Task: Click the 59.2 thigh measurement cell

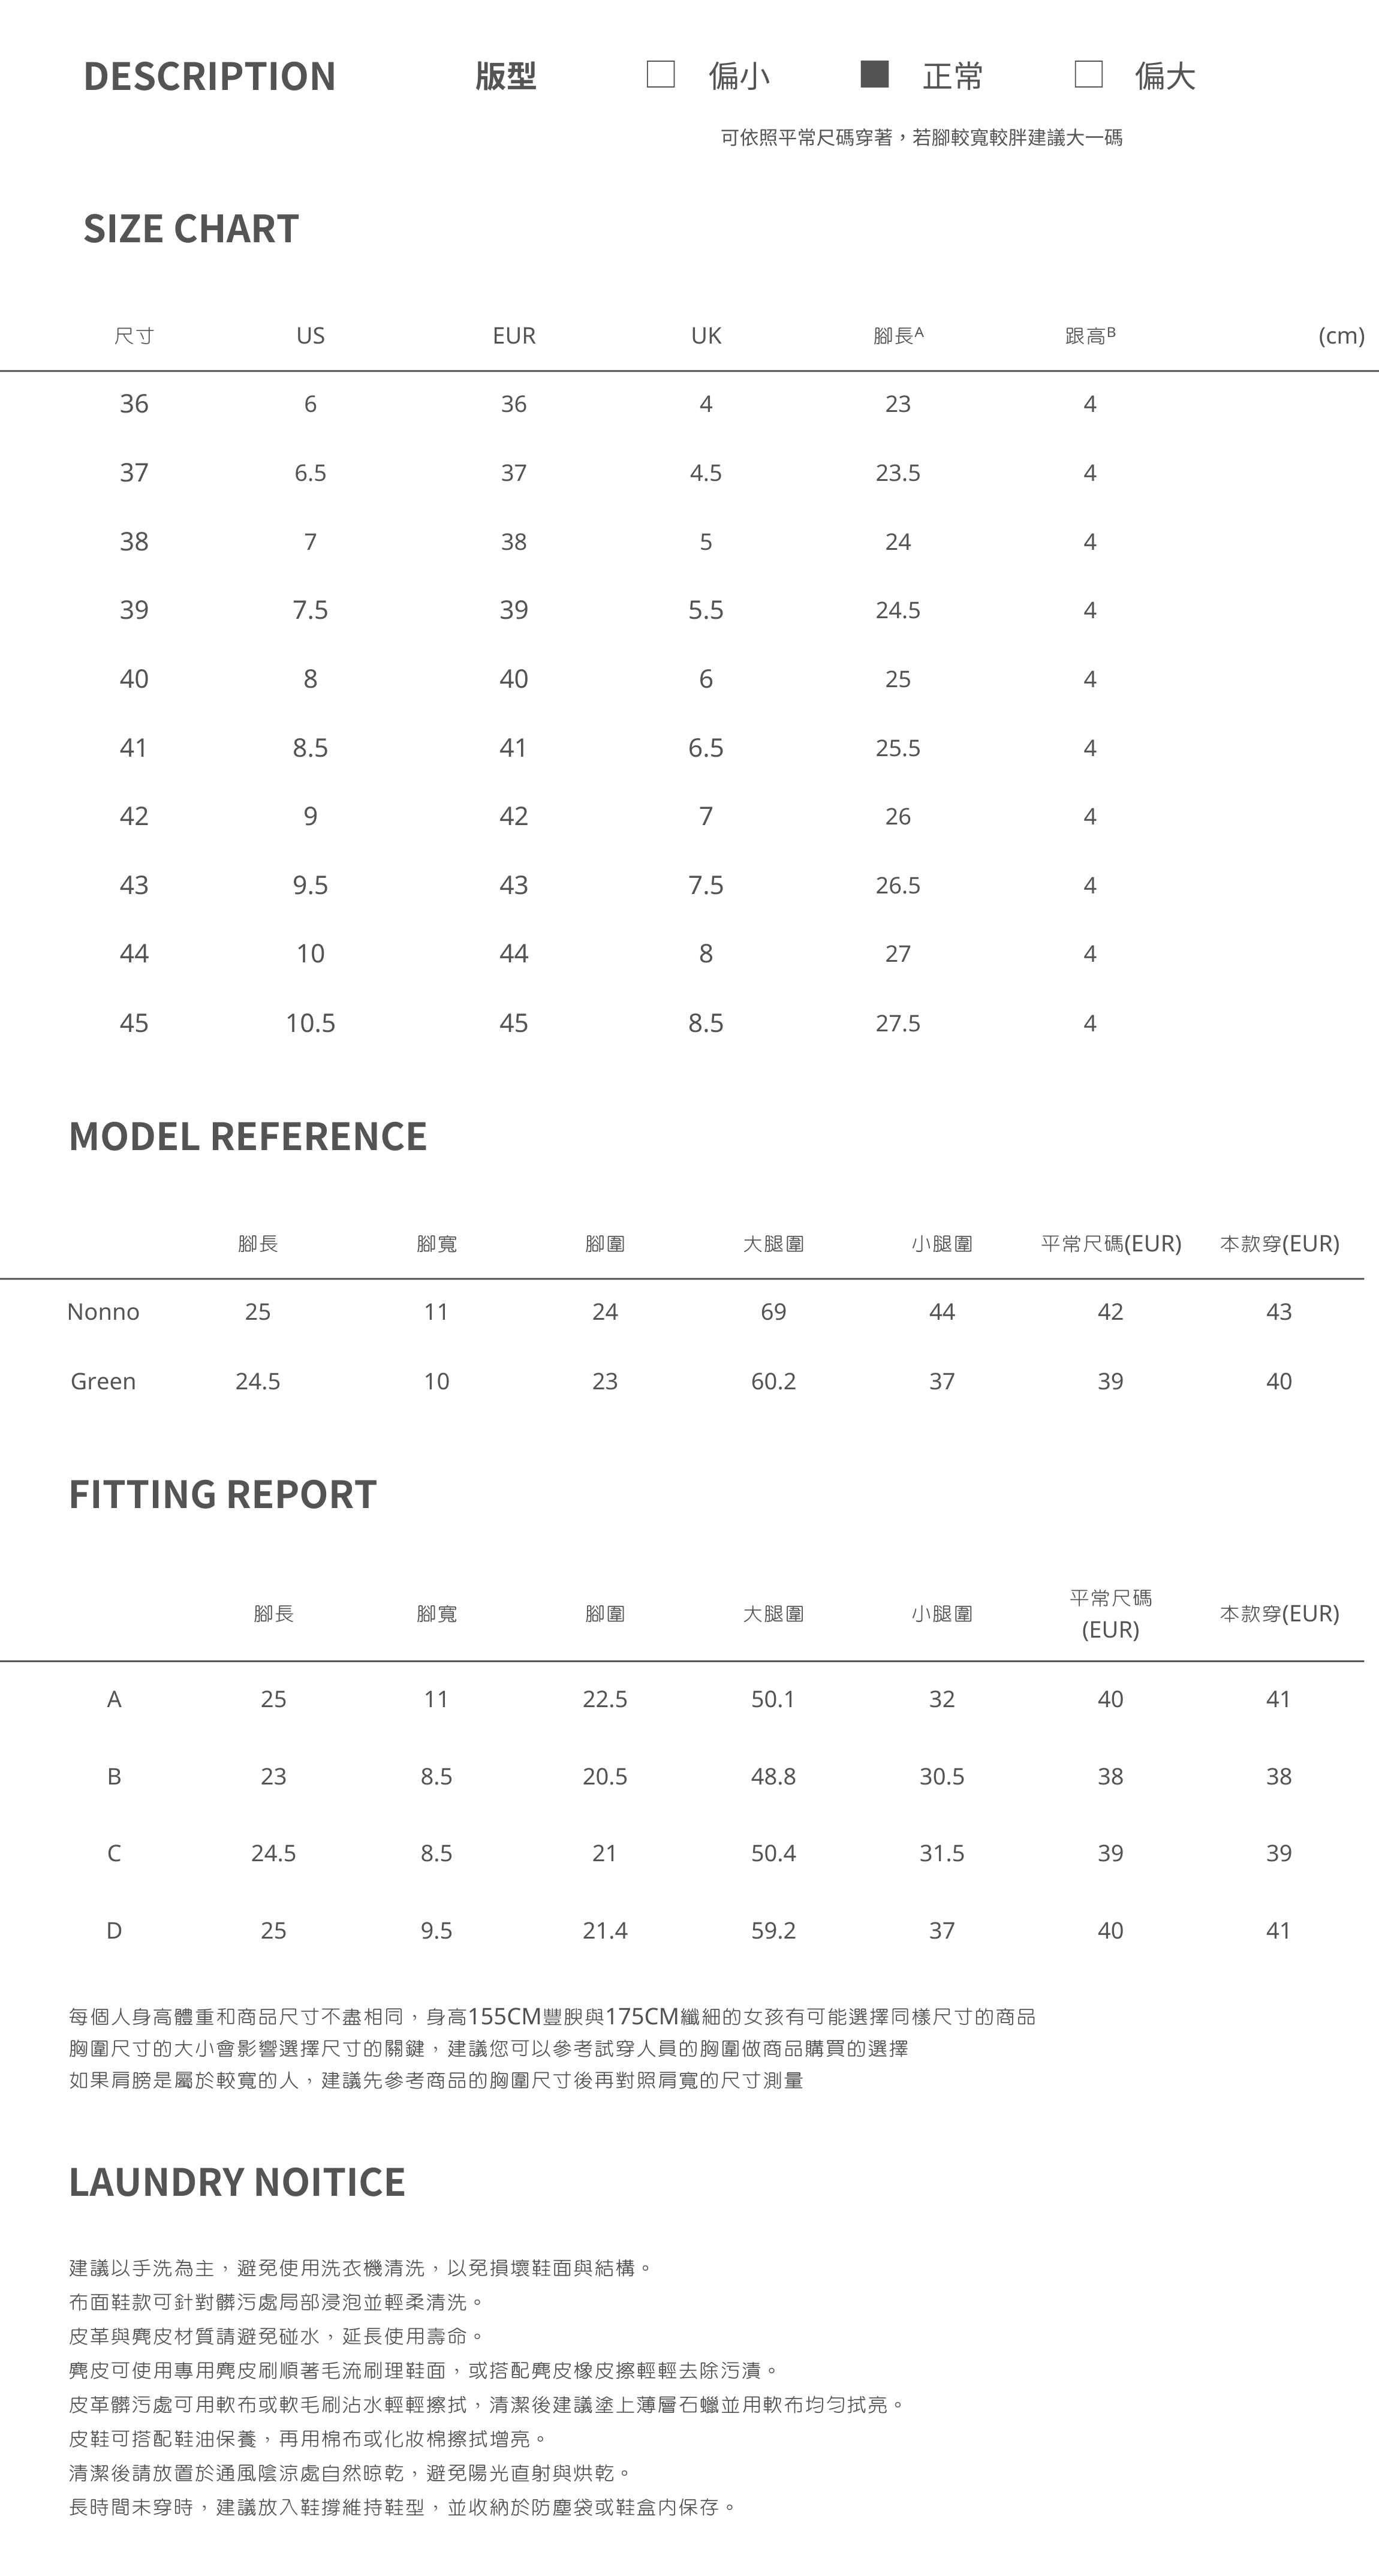Action: (773, 1930)
